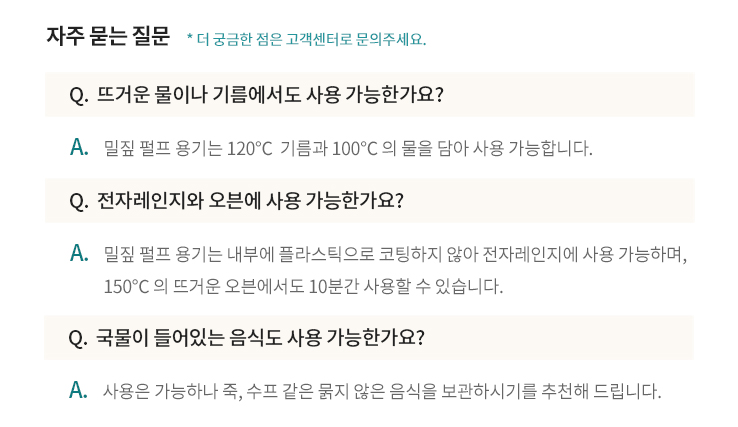Select the answer about 밀짚 펄프 용기 기름과 물
738x427 pixels.
[348, 149]
